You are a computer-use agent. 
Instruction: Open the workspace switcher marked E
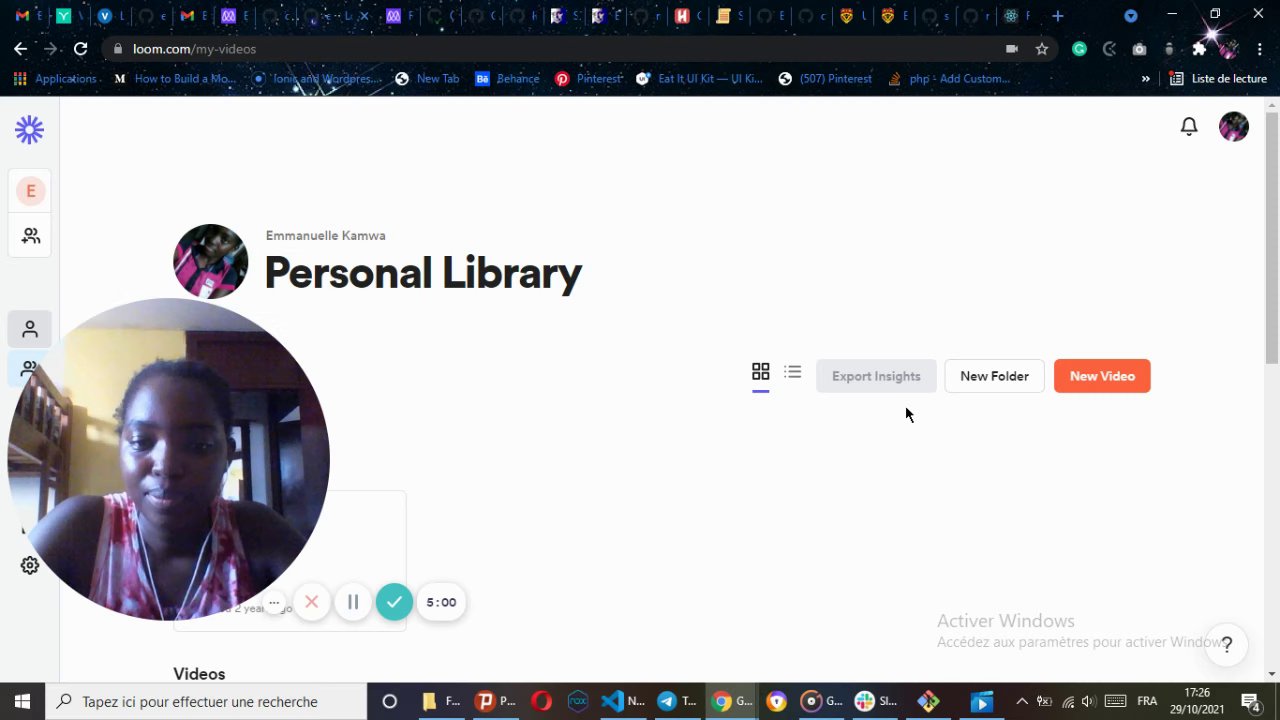(30, 191)
